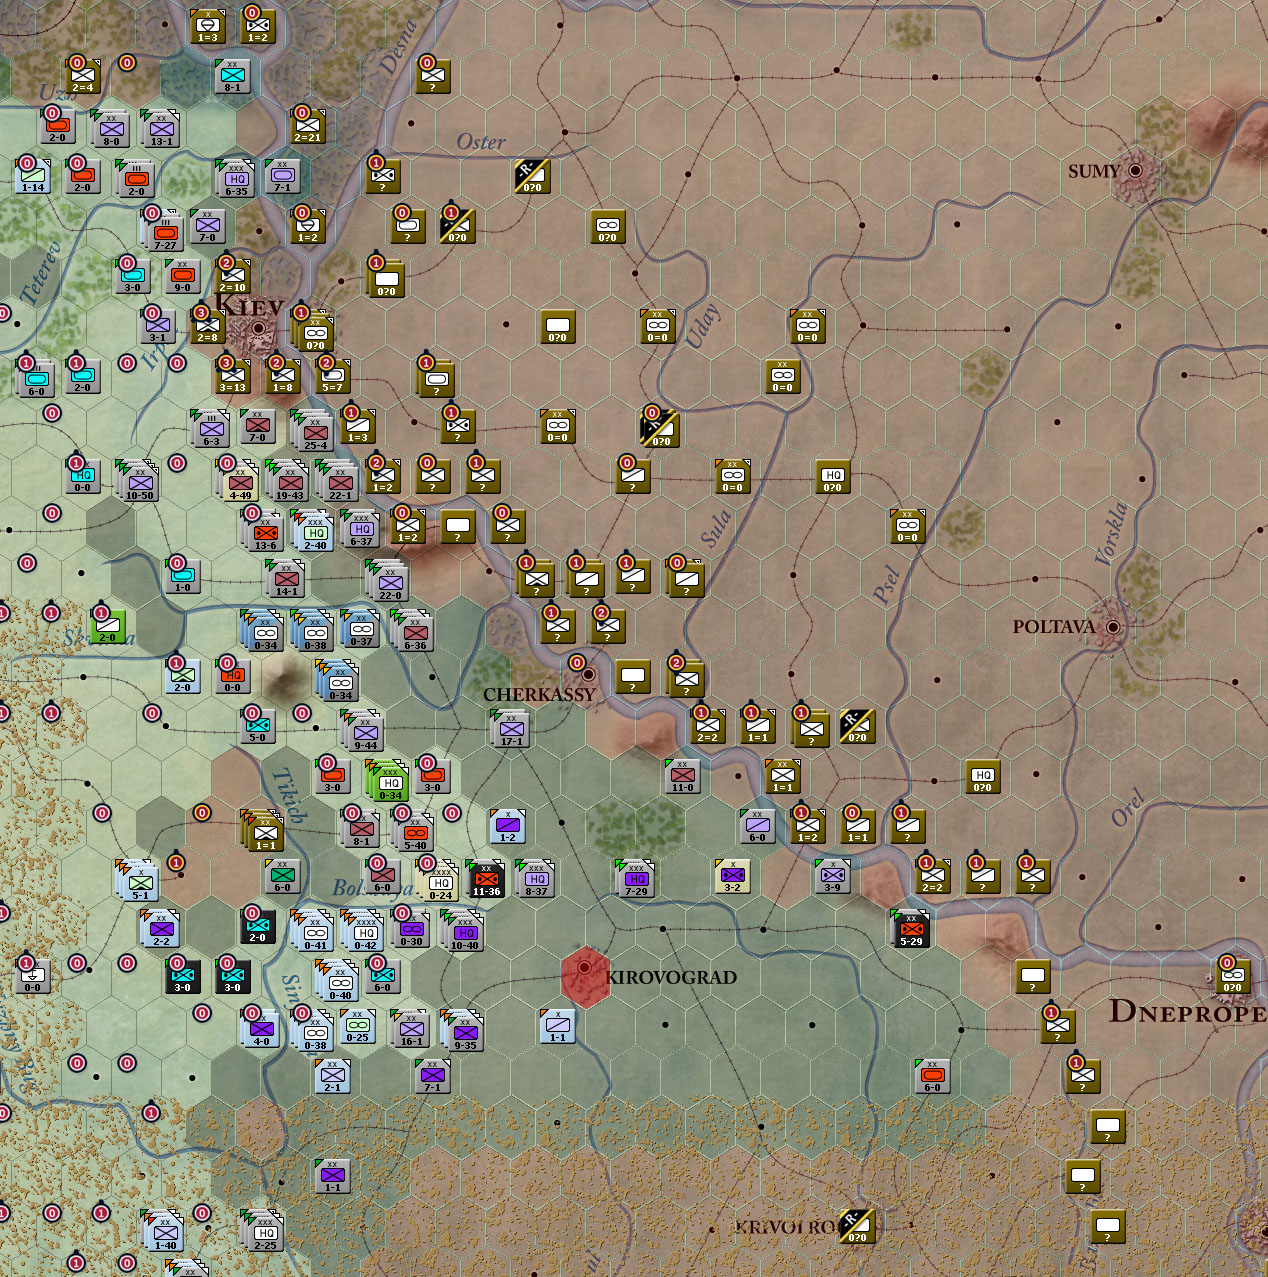Select the Soviet 2=8 counter beside Kiev
The height and width of the screenshot is (1277, 1268).
click(x=208, y=327)
